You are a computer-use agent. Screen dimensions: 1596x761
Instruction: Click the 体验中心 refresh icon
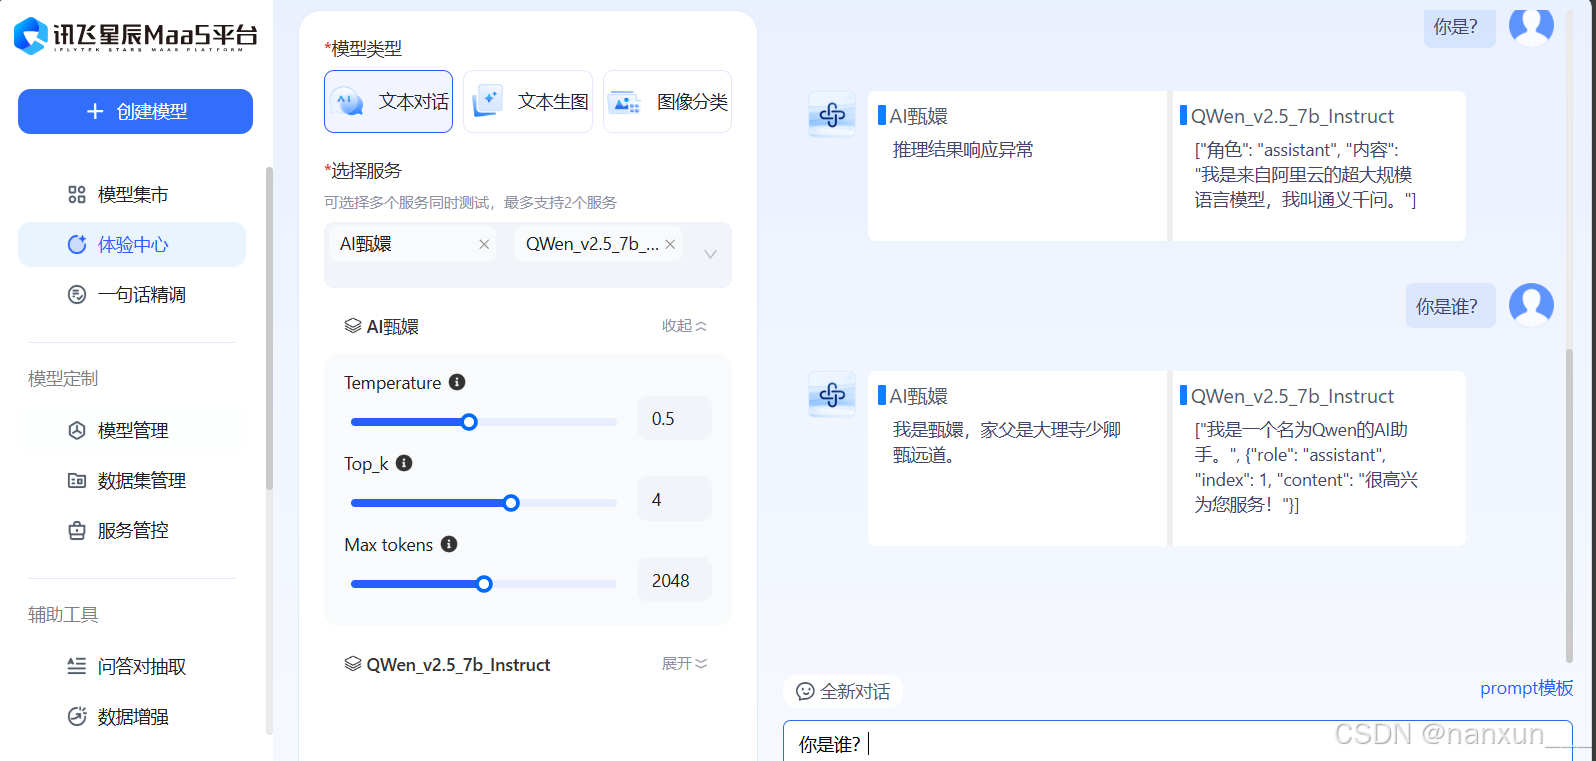[77, 244]
